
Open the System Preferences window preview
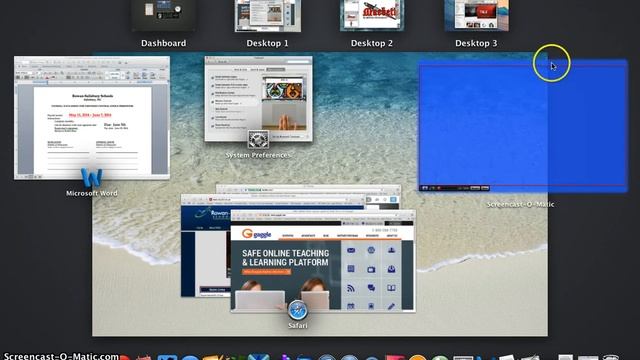(x=258, y=99)
